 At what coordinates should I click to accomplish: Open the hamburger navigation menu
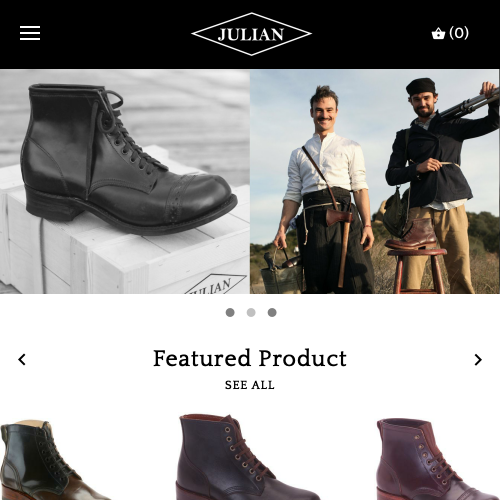click(x=30, y=33)
